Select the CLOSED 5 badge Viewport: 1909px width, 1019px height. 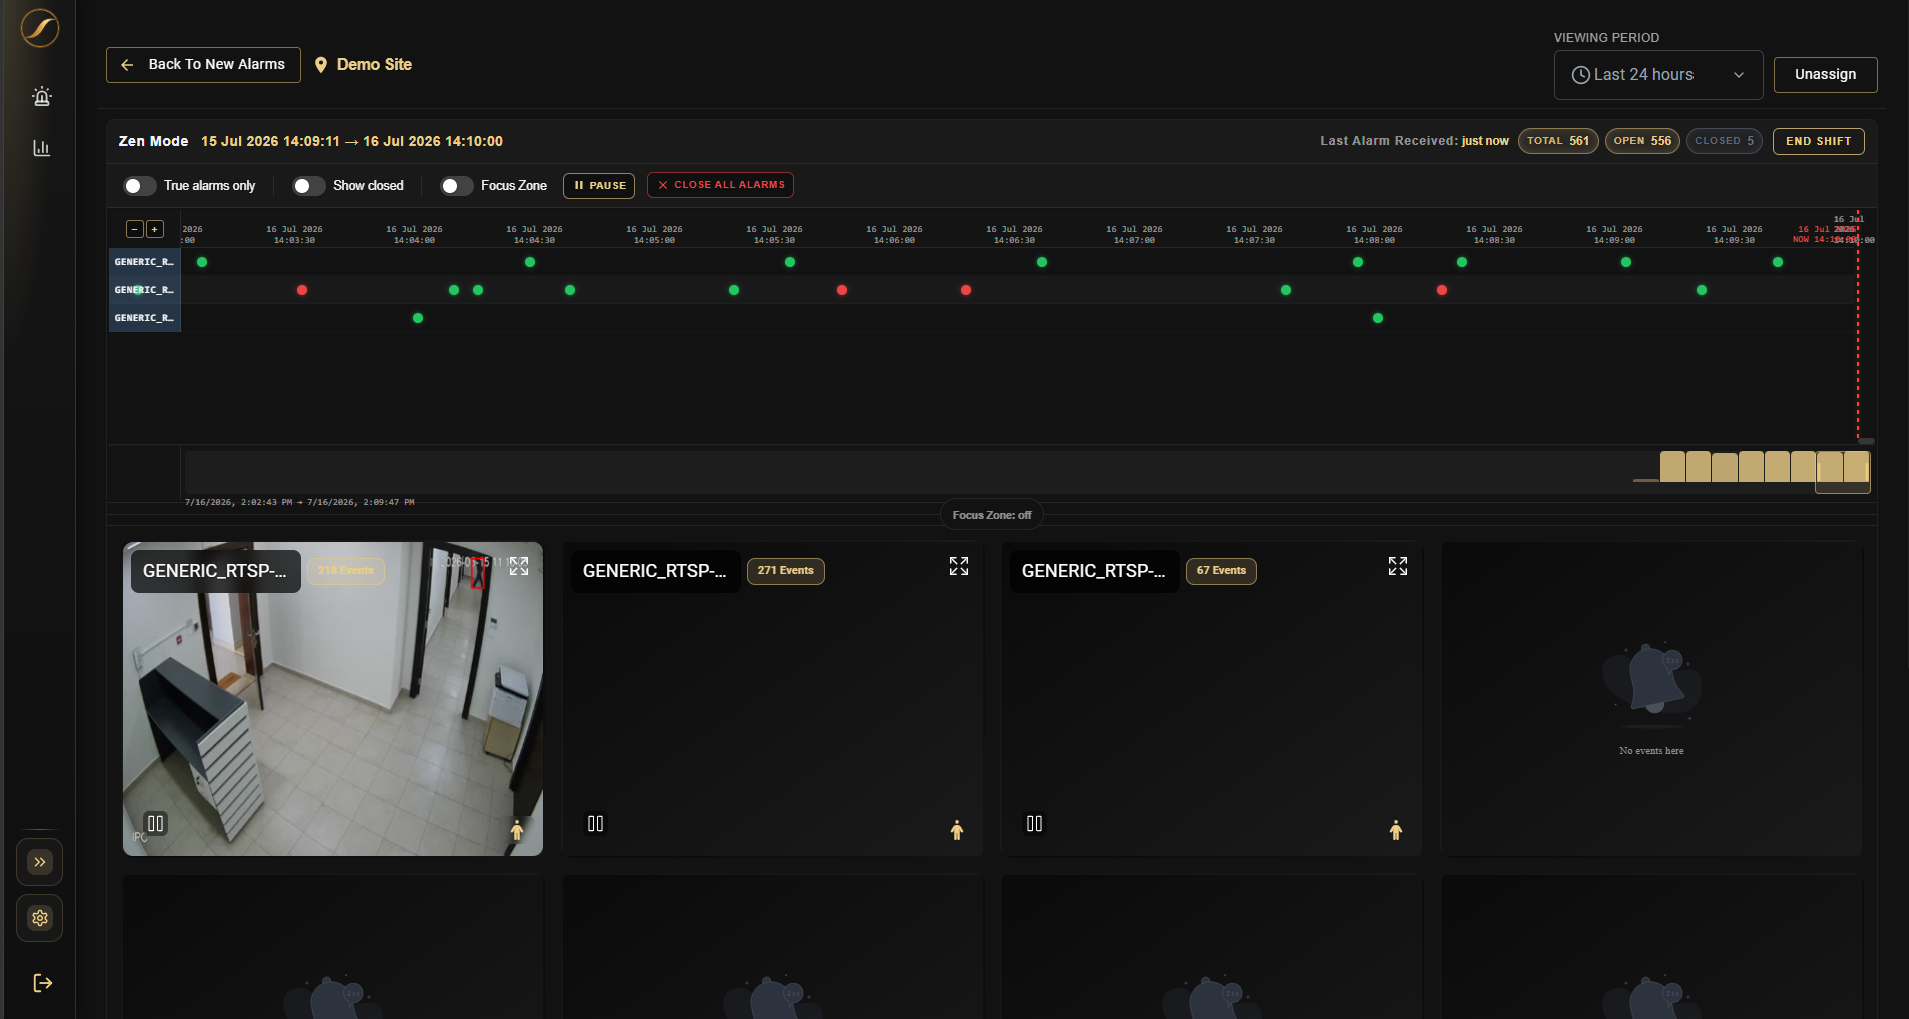tap(1724, 141)
